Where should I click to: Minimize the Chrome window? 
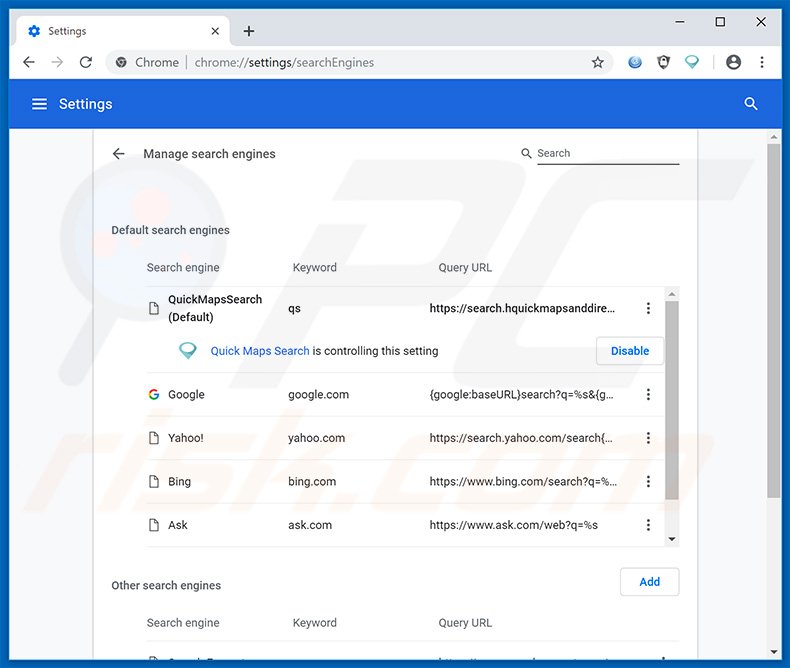tap(680, 22)
